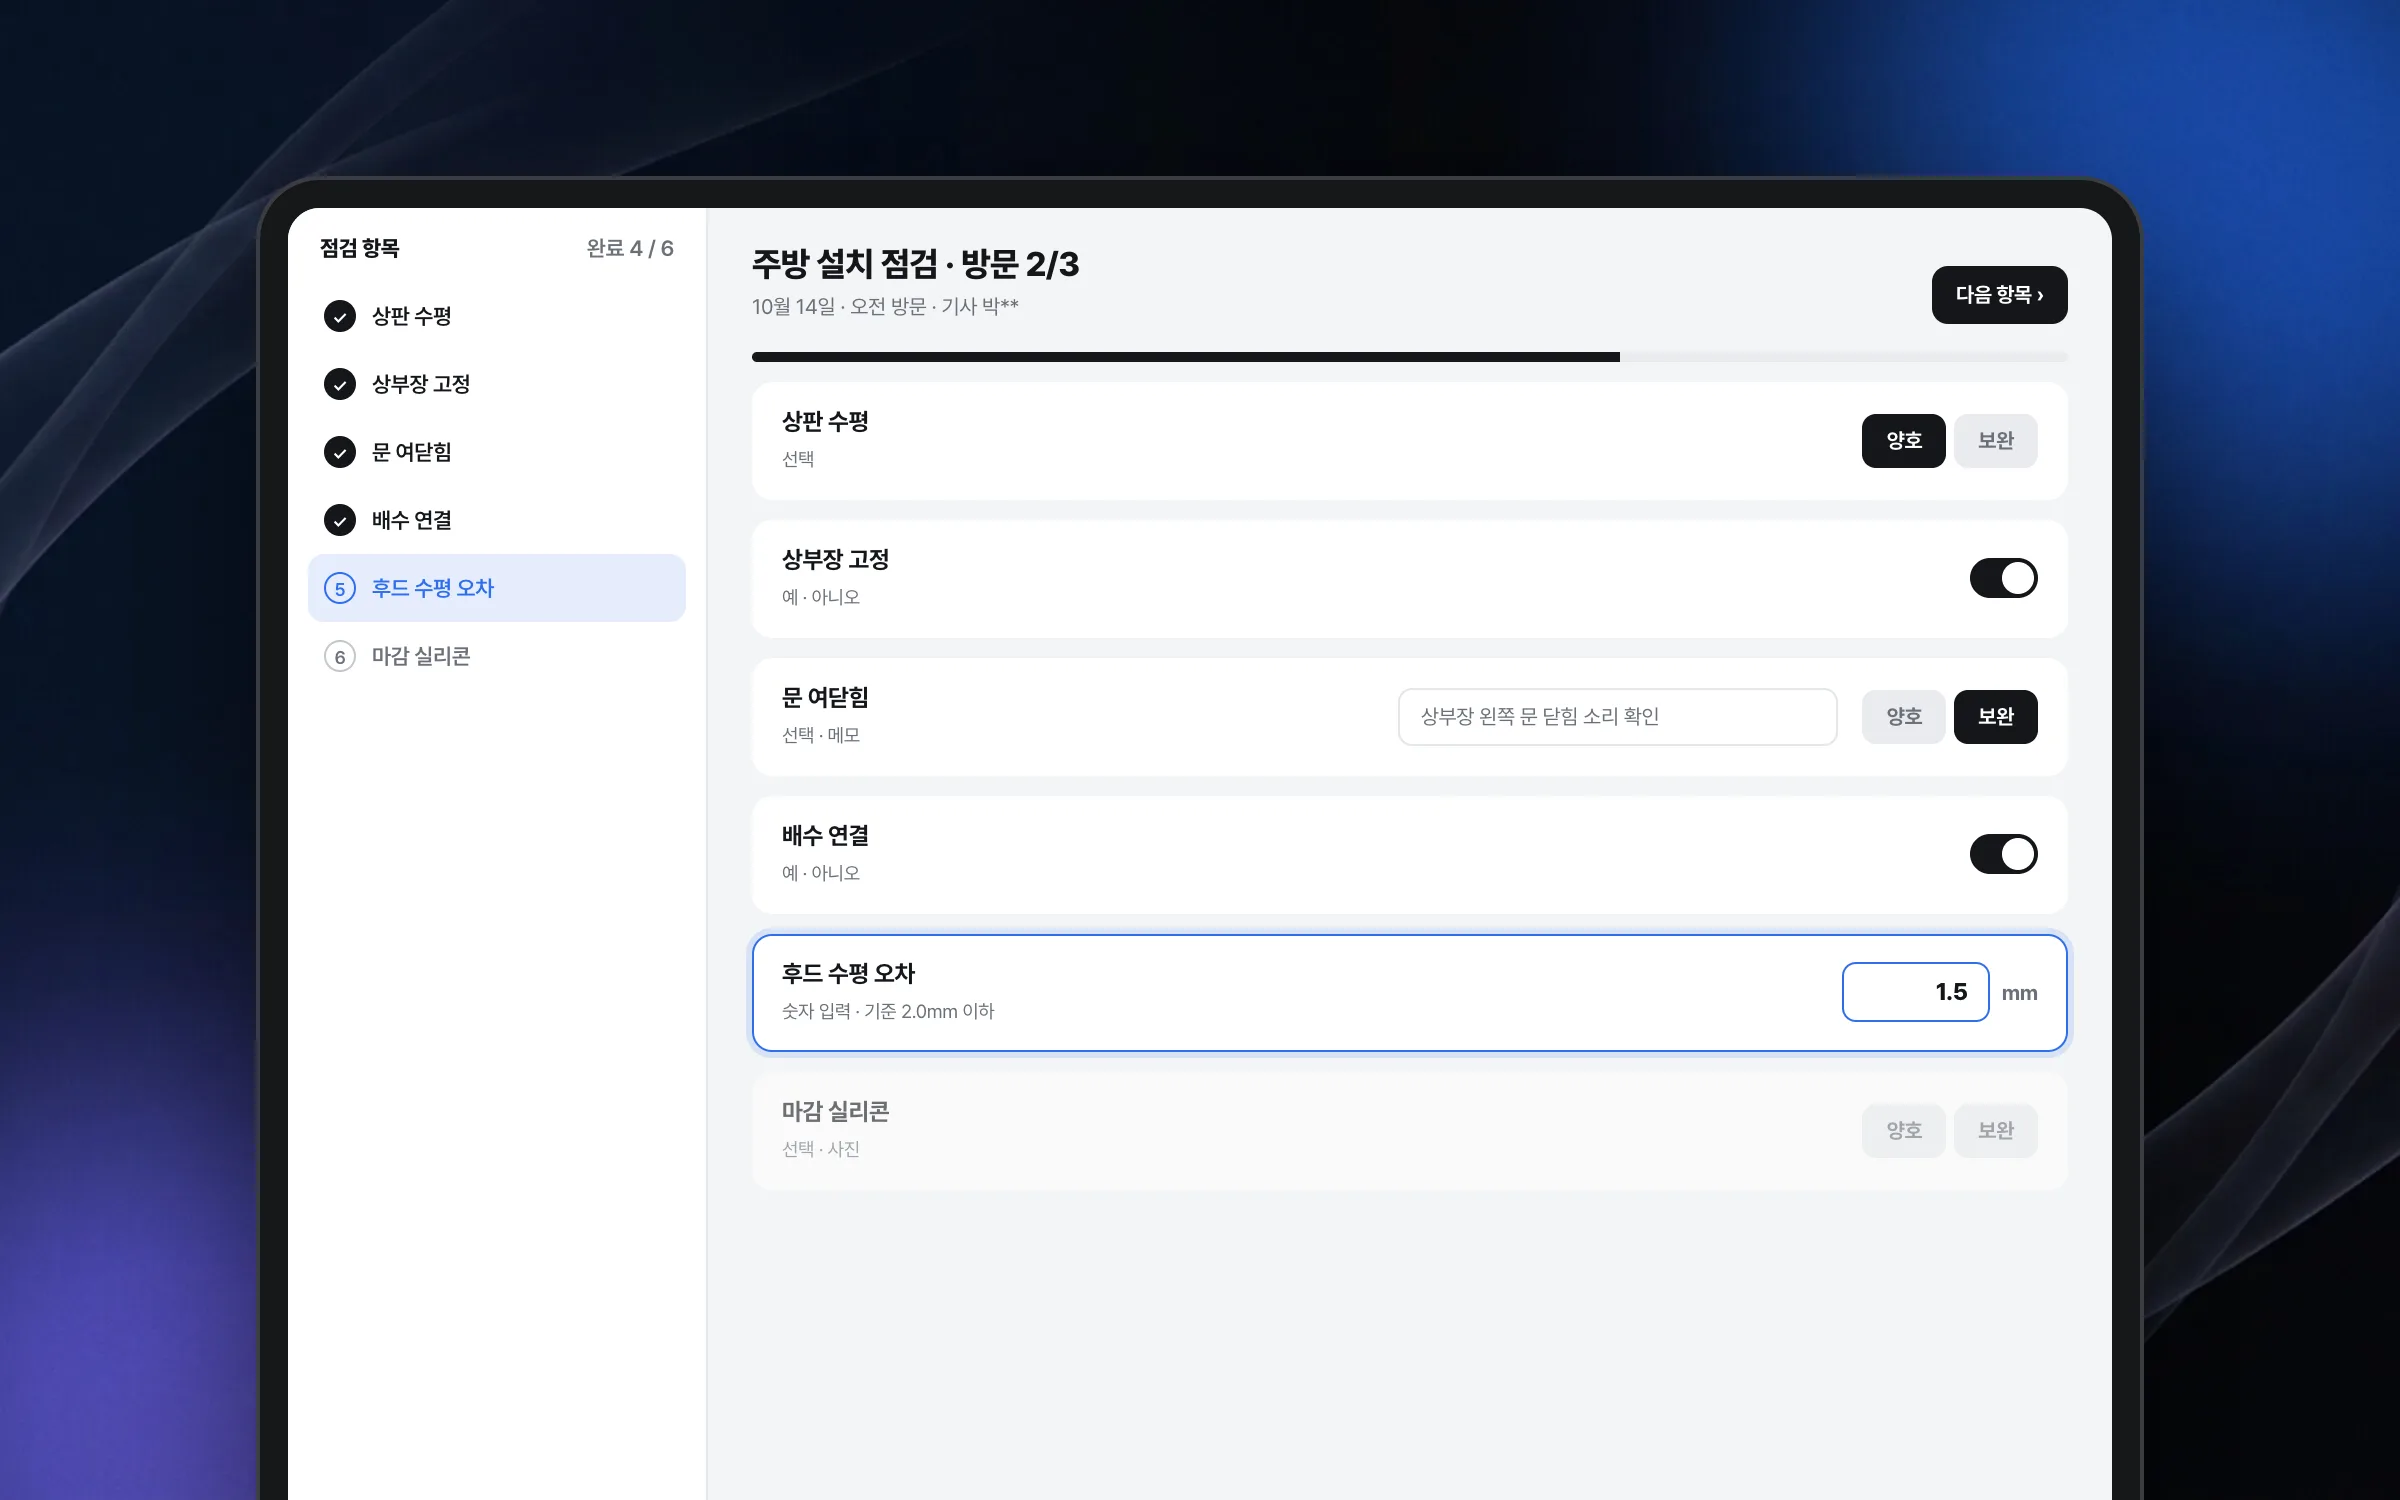
Task: Mark 문 여닫힘 as 양호
Action: (x=1903, y=717)
